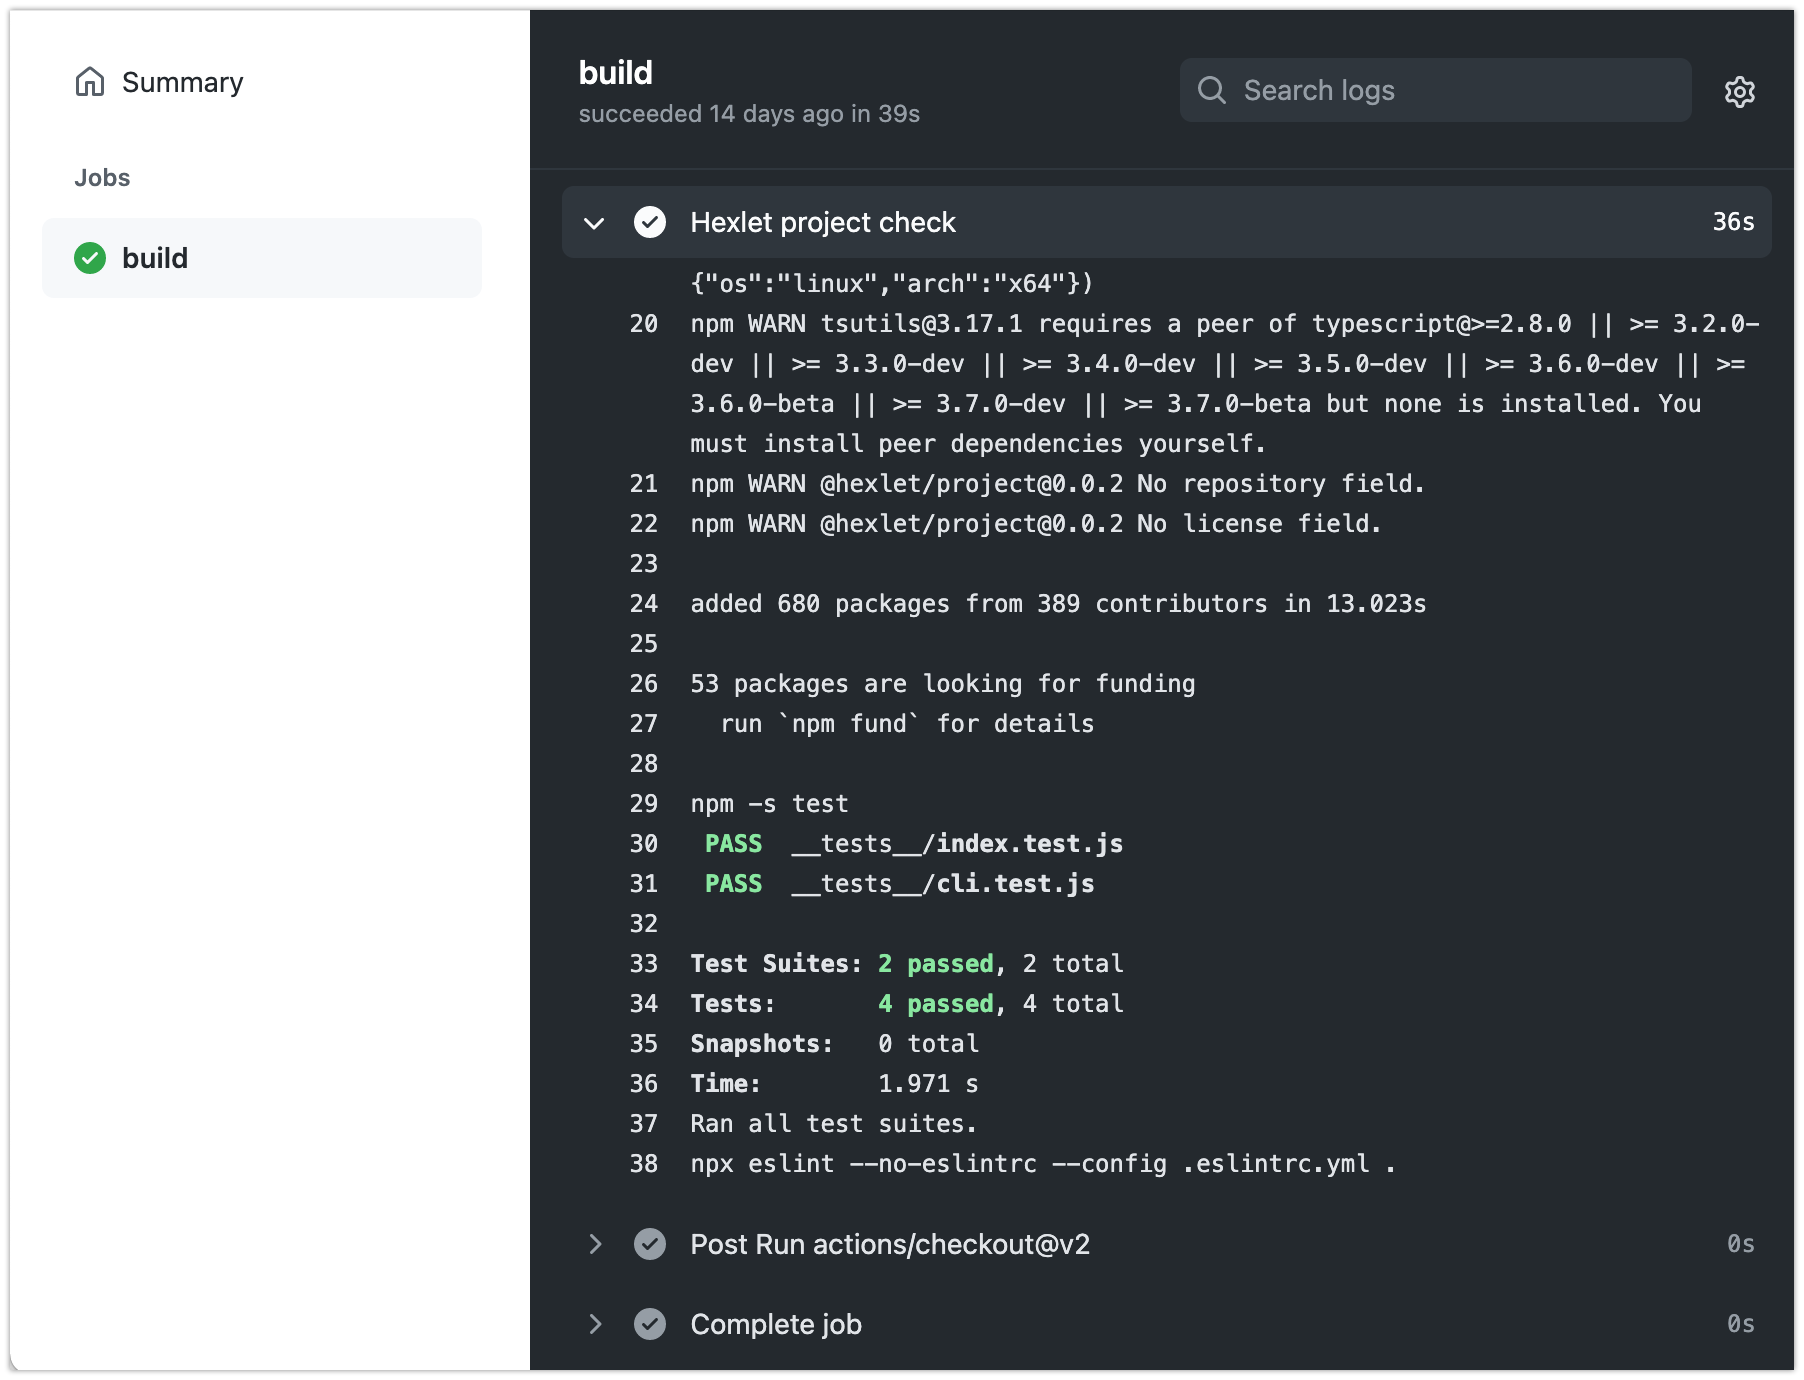This screenshot has height=1380, width=1804.
Task: Expand the Complete job step
Action: 594,1324
